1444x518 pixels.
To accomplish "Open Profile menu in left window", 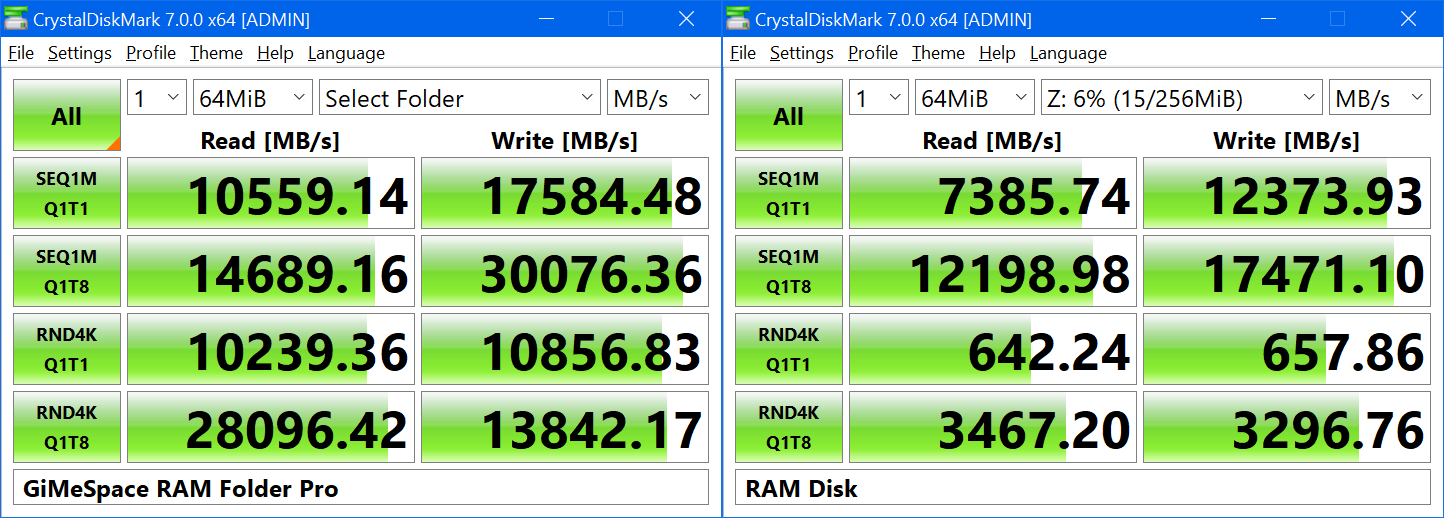I will tap(151, 53).
